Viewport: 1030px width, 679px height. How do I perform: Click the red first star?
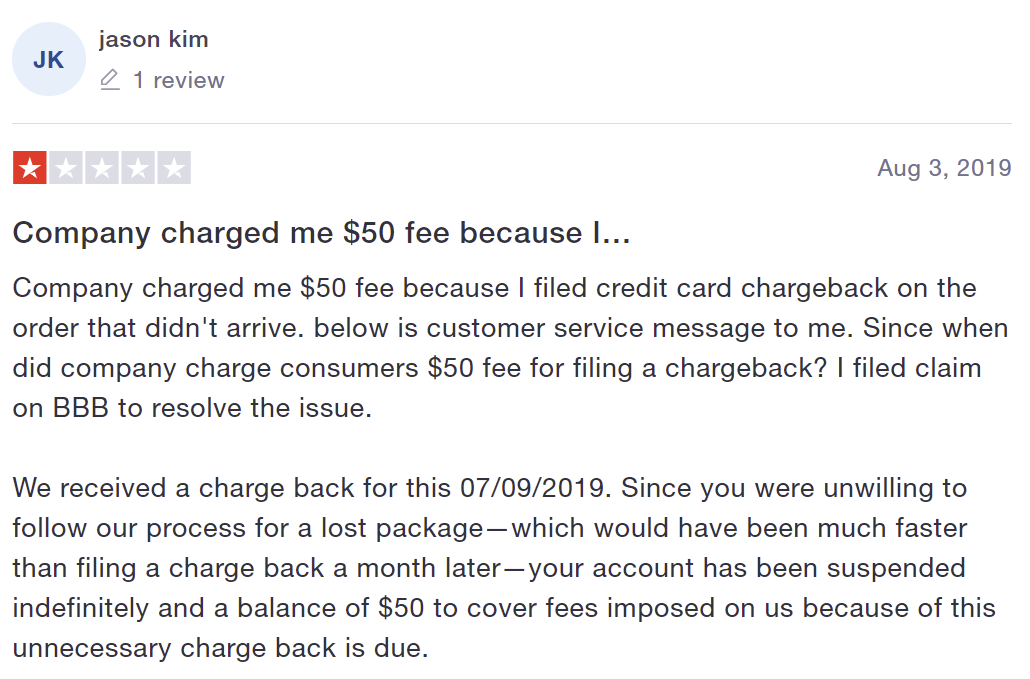[30, 168]
